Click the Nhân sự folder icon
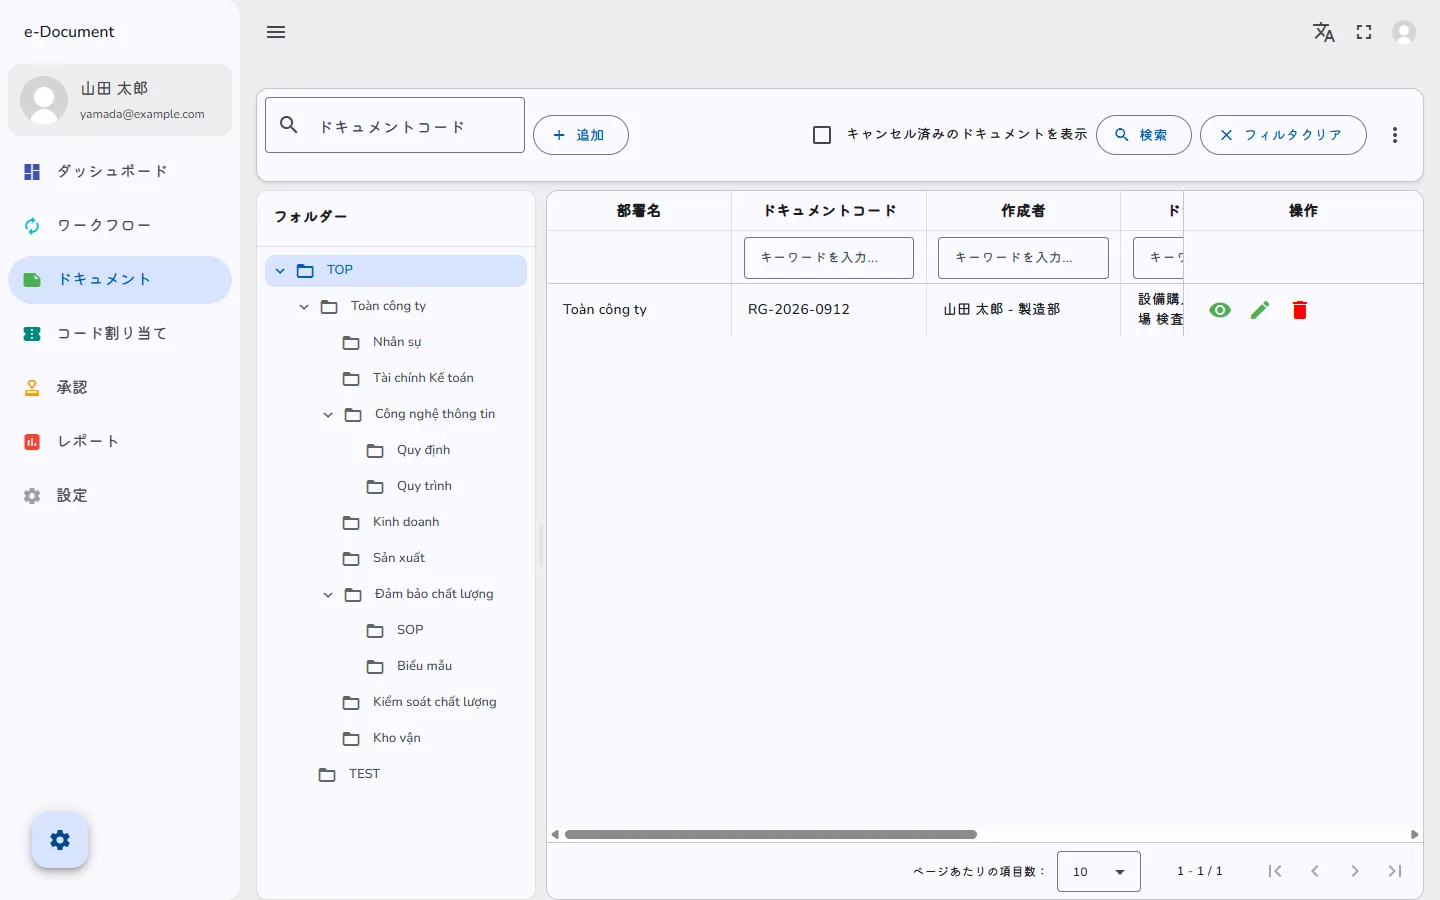 tap(351, 343)
